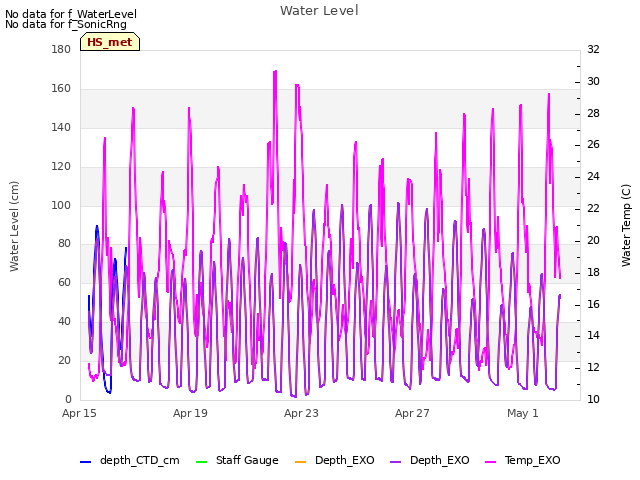This screenshot has height=480, width=640.
Task: Click the 20 tick on right temperature axis
Action: pyautogui.click(x=593, y=240)
